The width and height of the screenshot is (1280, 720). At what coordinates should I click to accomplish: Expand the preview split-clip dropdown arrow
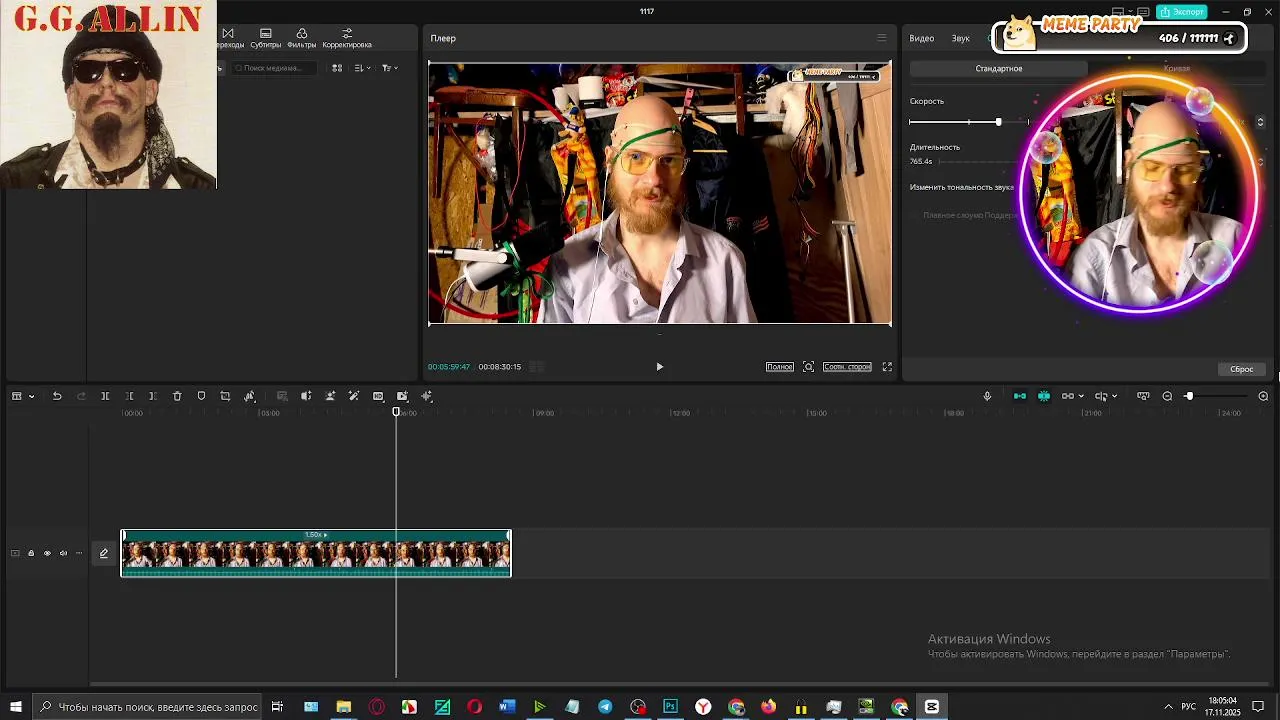click(x=1114, y=396)
